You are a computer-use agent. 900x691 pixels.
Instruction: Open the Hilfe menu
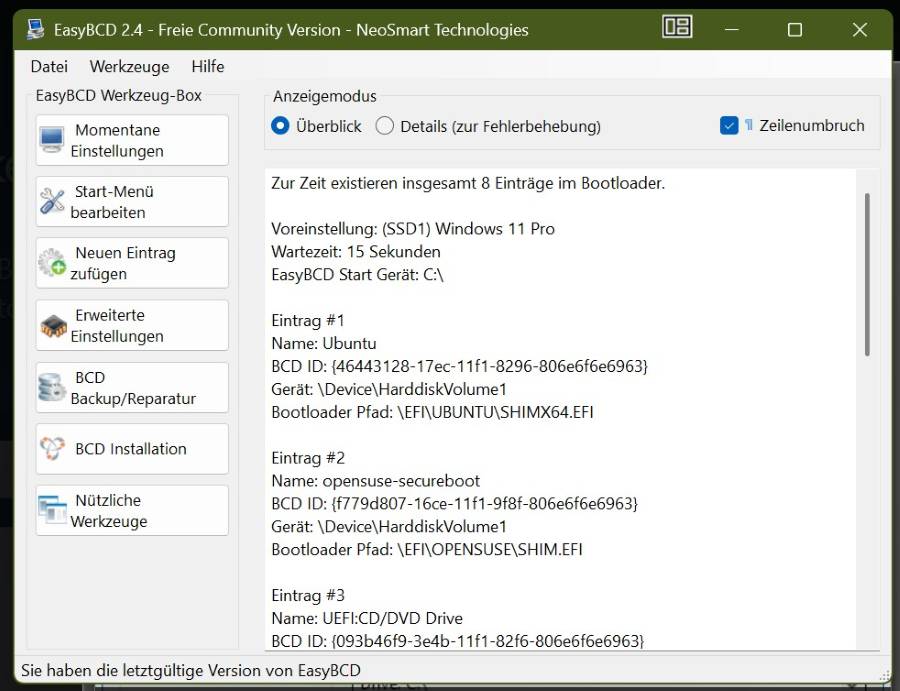[x=208, y=67]
